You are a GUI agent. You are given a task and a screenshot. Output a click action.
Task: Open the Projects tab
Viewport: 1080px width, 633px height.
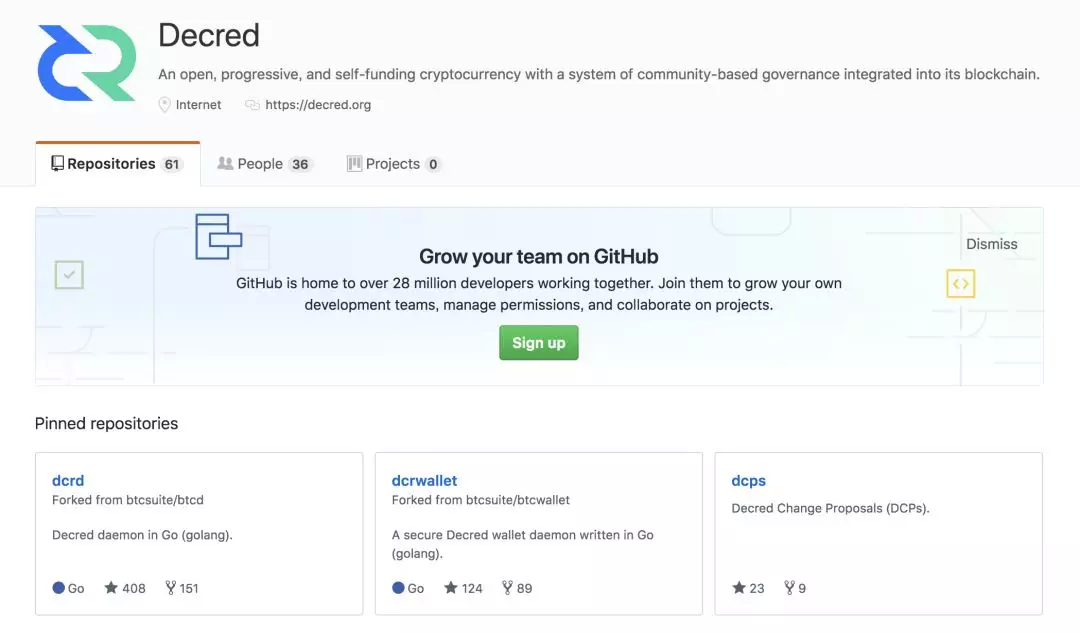click(x=394, y=164)
